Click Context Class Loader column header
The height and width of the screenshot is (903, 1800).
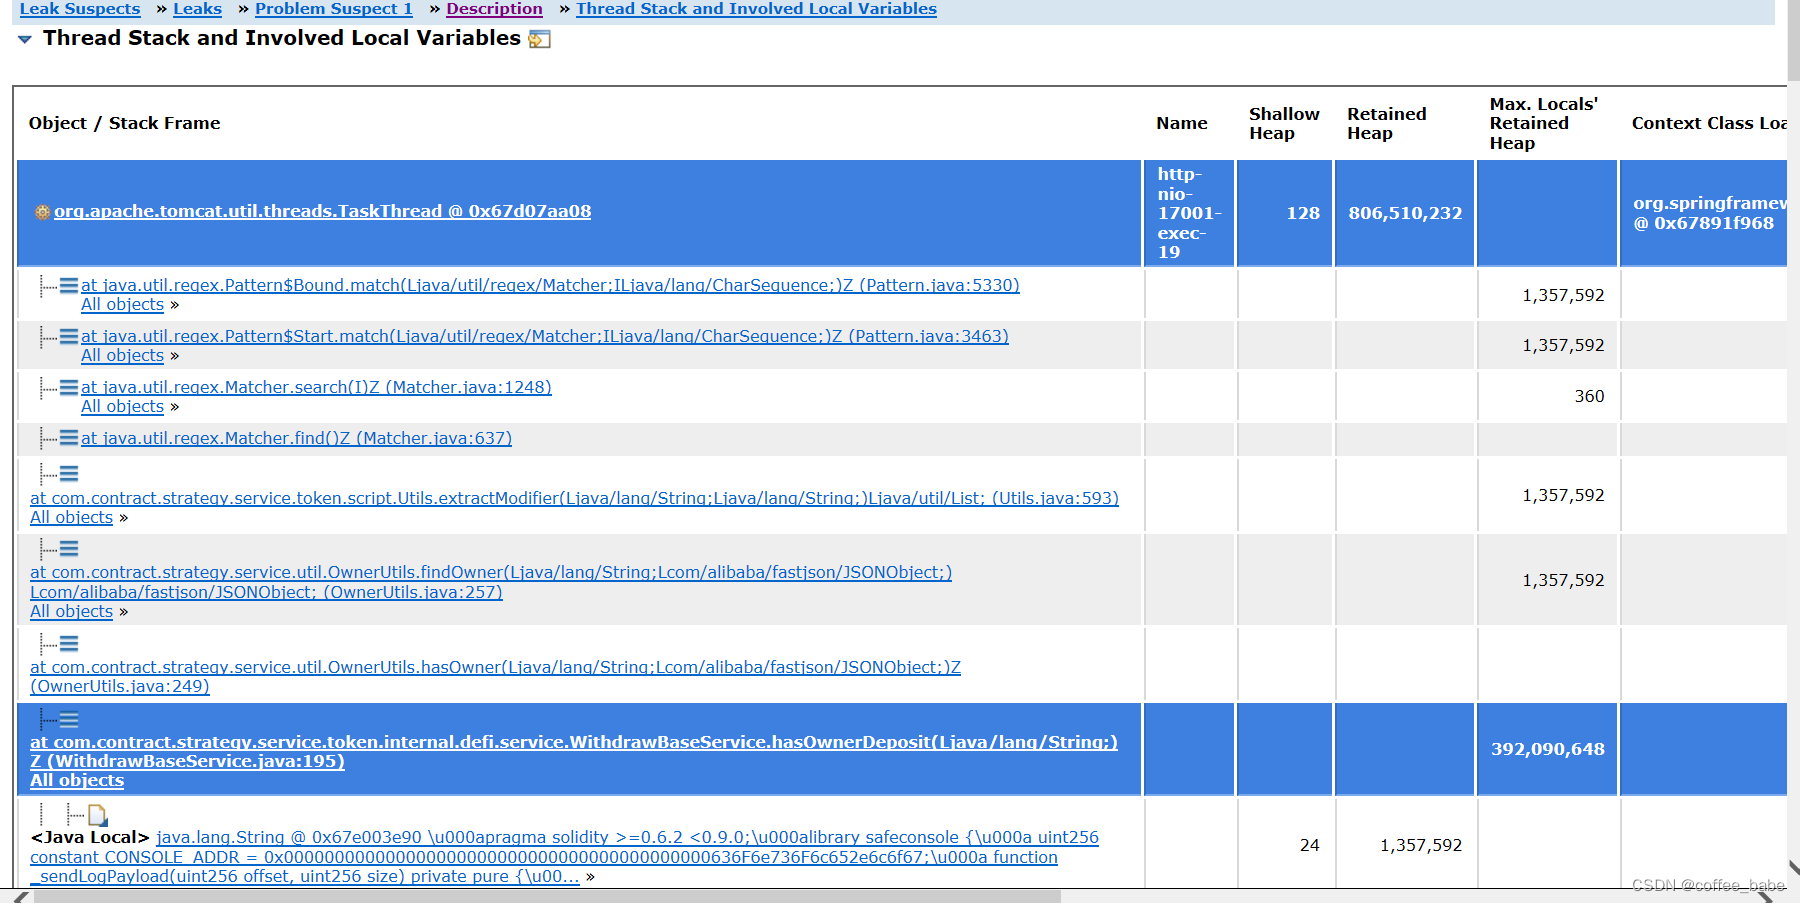(1710, 123)
